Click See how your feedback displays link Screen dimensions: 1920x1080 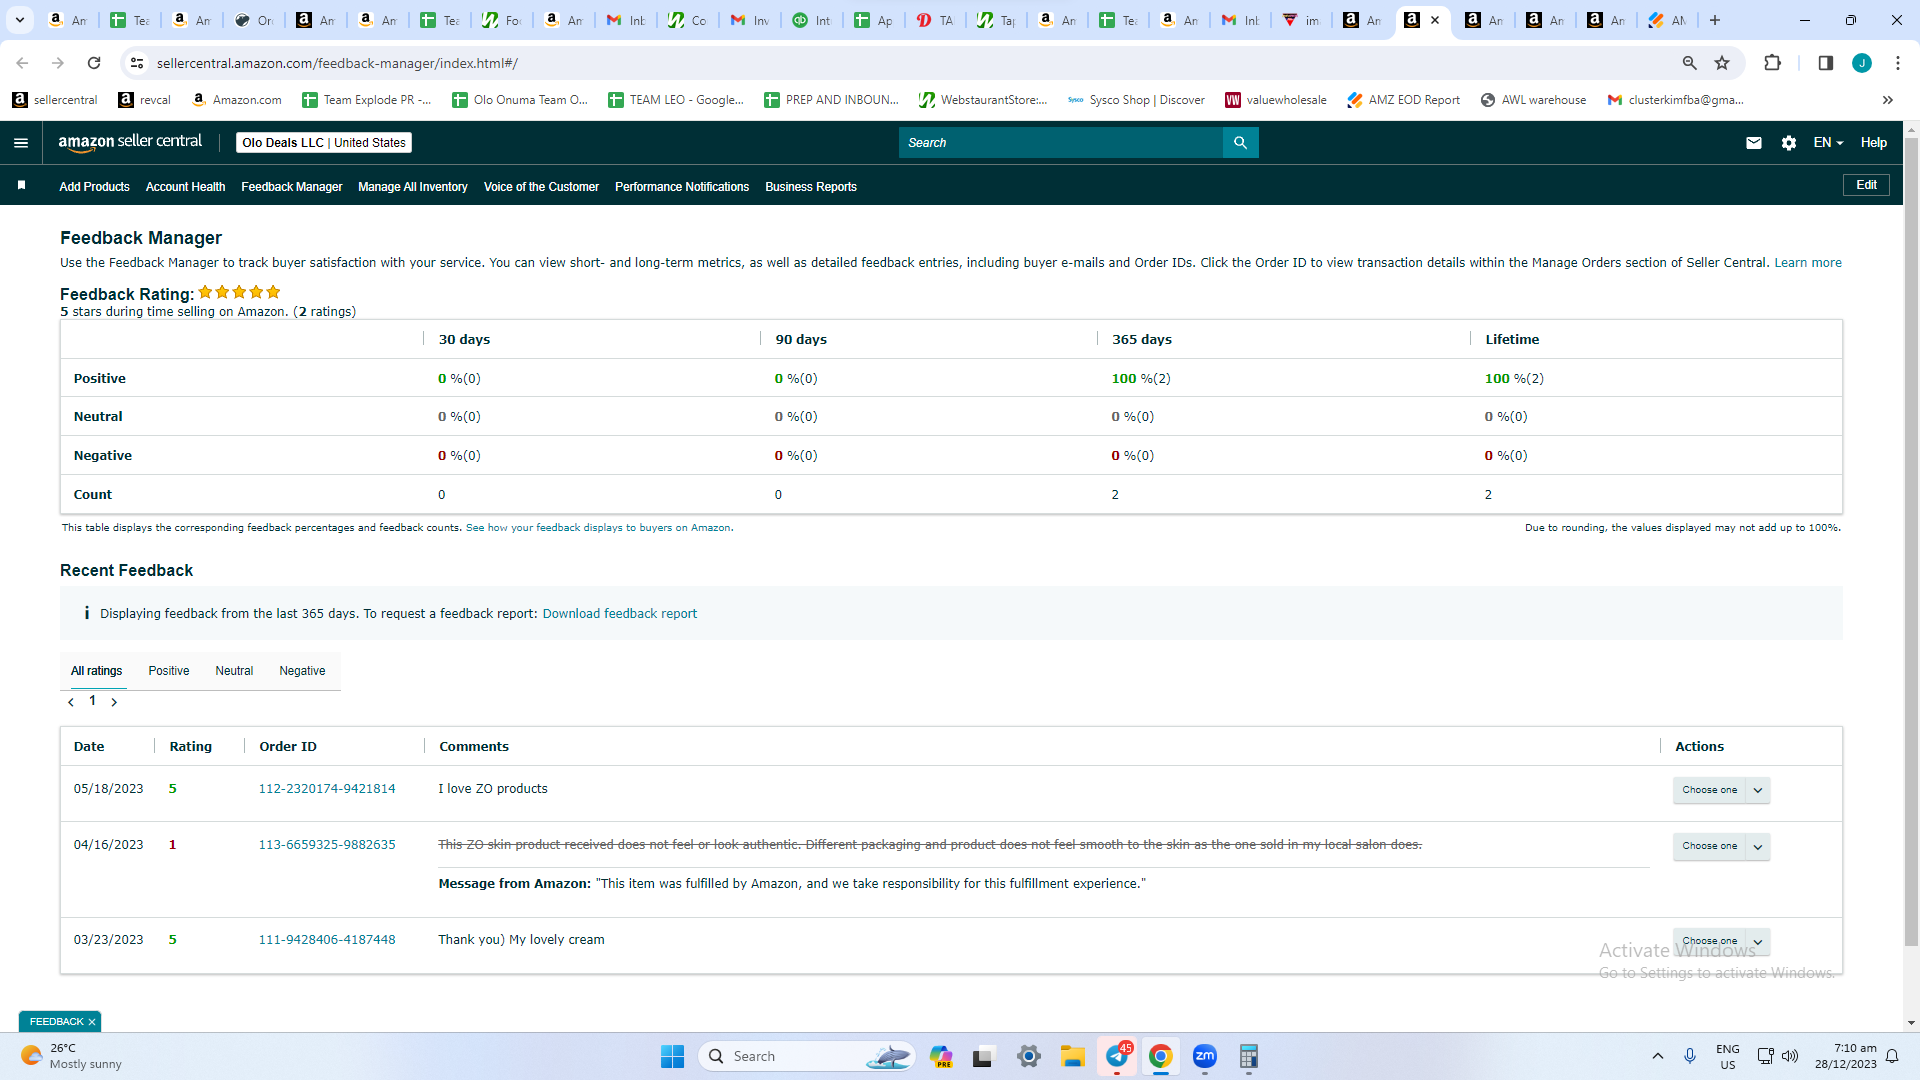598,528
